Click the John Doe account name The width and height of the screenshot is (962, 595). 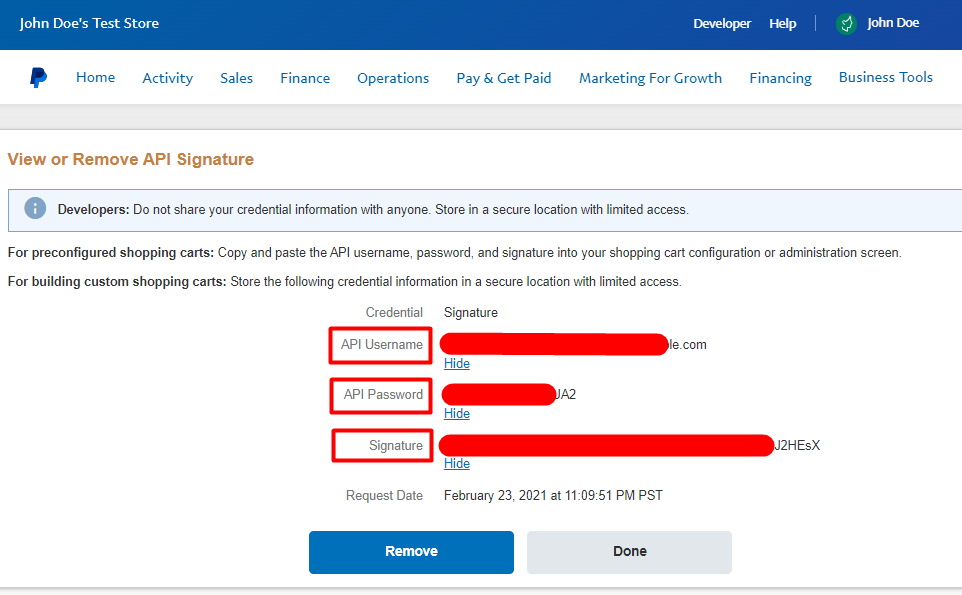(x=893, y=23)
